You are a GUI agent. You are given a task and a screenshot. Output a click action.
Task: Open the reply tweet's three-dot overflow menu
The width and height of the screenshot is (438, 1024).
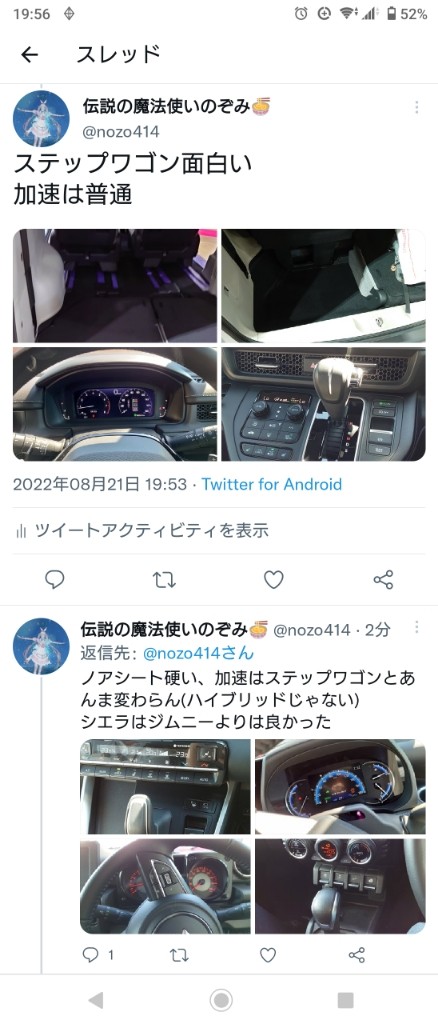click(416, 627)
